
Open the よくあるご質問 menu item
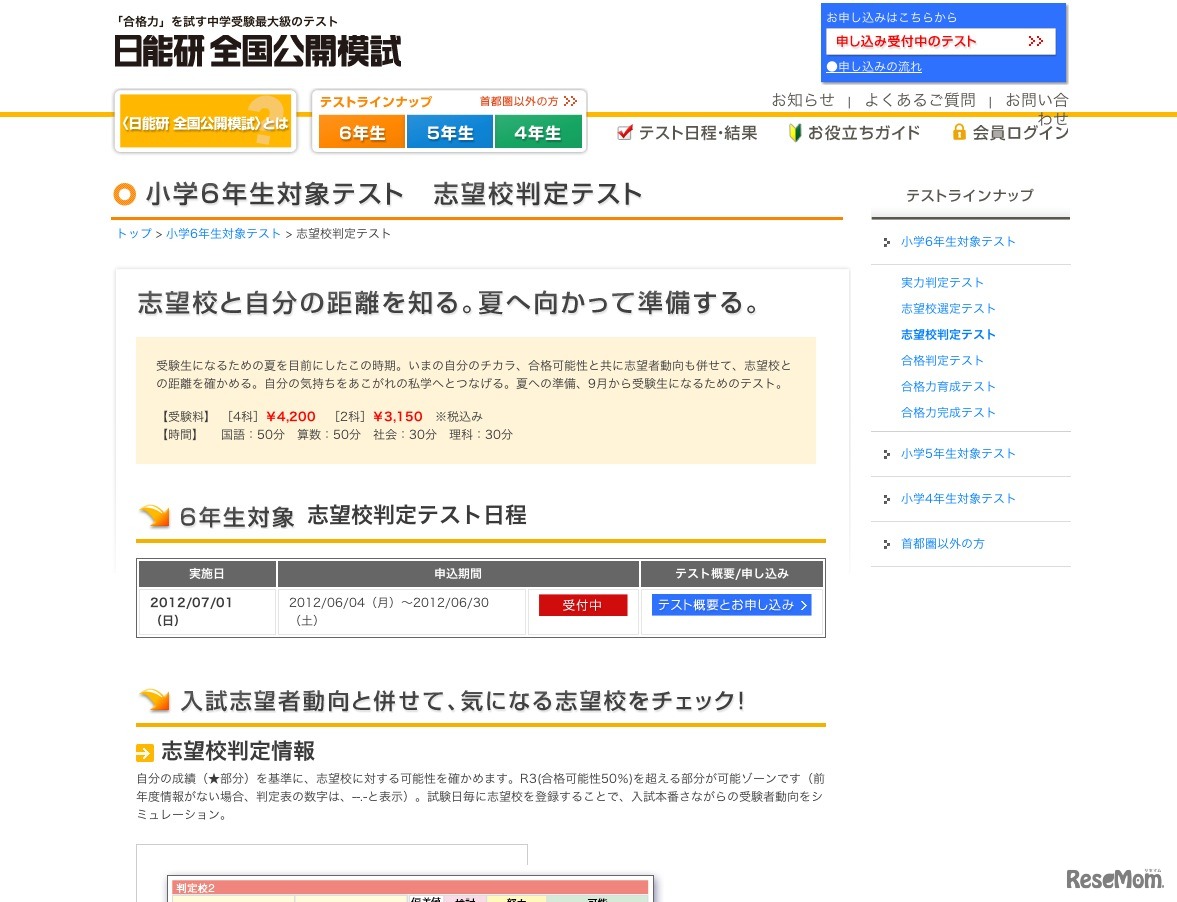pos(921,100)
